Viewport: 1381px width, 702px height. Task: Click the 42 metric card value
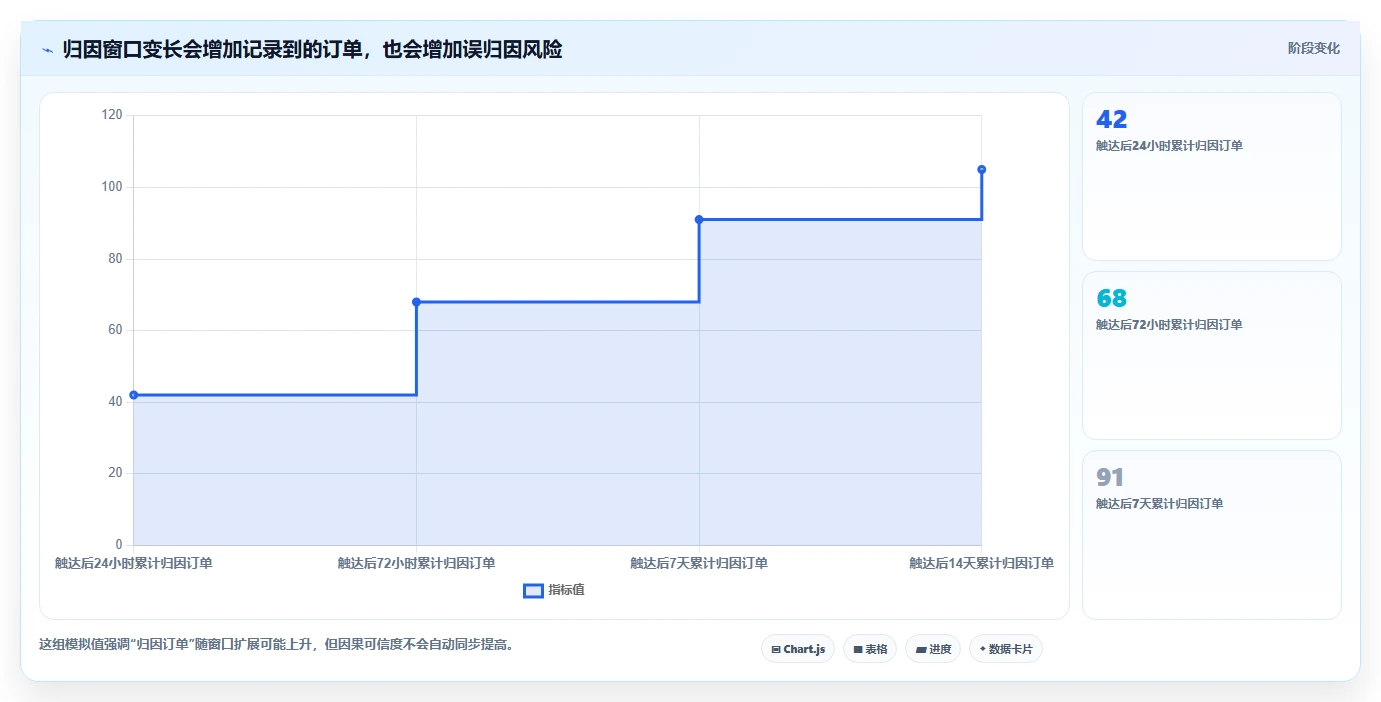(x=1112, y=119)
